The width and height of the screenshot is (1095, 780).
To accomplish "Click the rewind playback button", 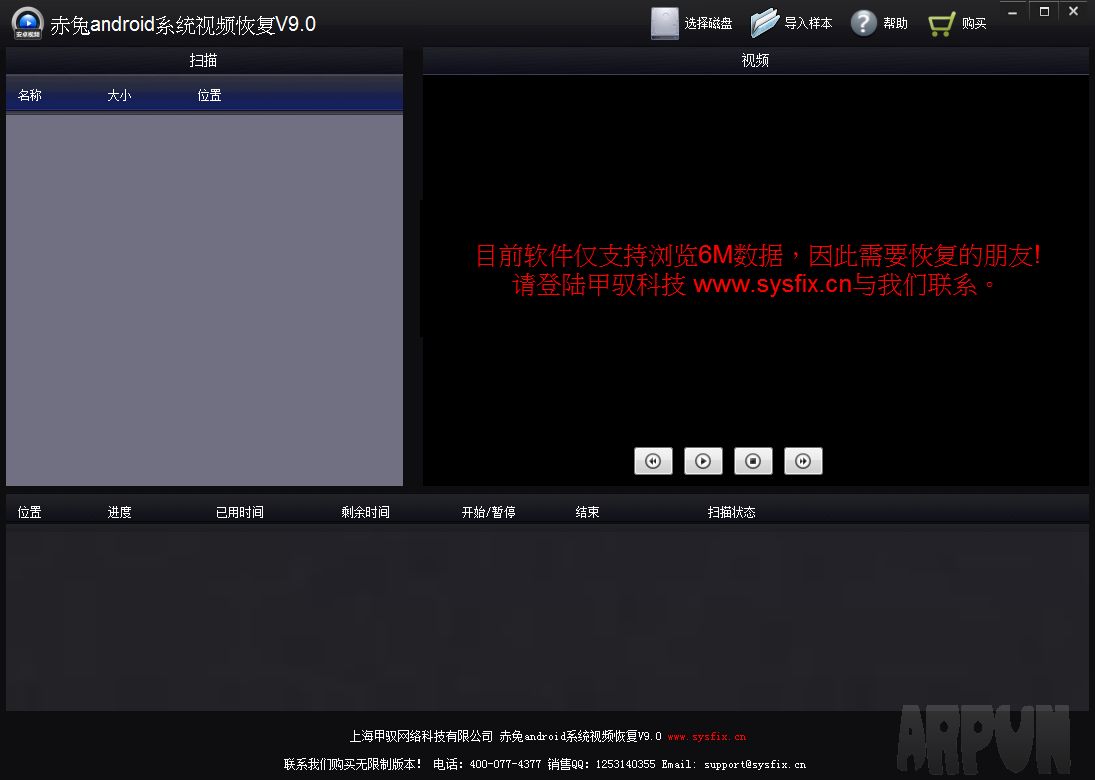I will click(x=653, y=461).
